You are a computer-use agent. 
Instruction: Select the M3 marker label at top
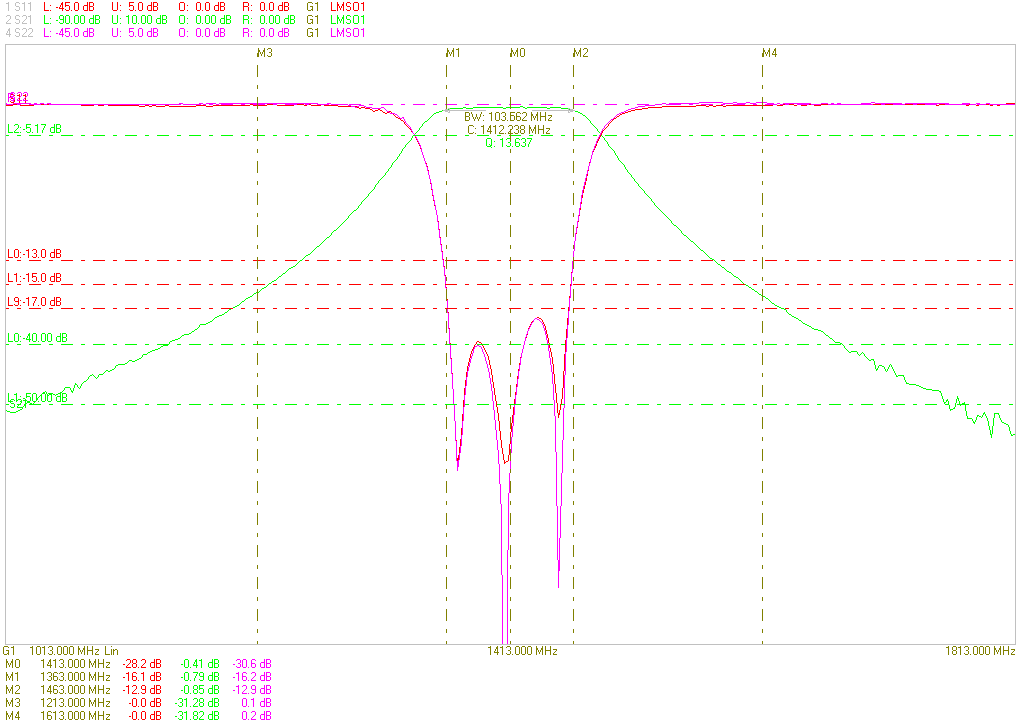point(264,53)
